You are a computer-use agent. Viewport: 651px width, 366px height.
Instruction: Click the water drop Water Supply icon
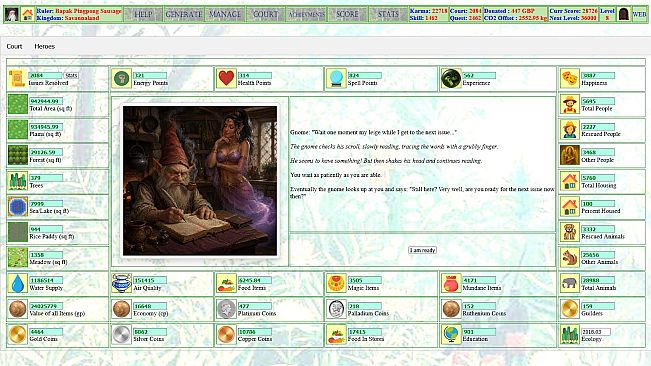click(17, 283)
